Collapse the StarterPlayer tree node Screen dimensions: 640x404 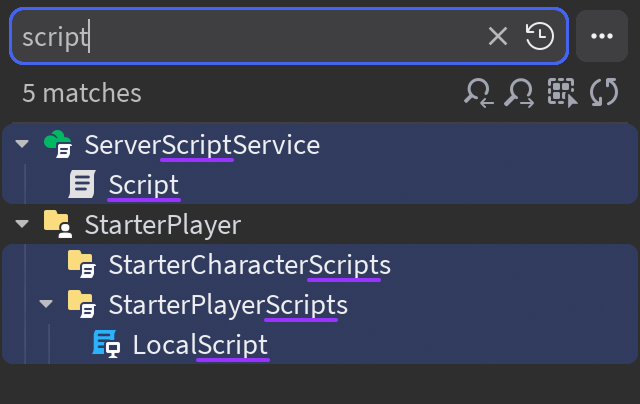pos(22,225)
